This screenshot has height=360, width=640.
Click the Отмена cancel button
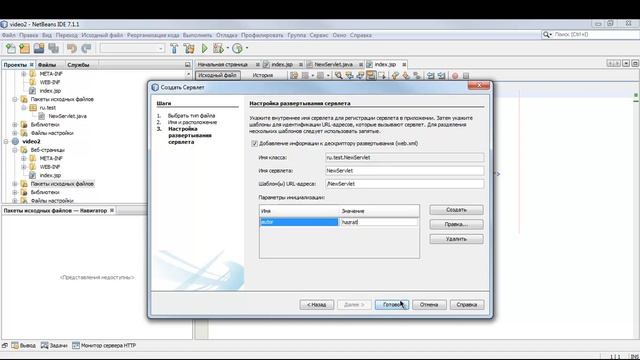click(429, 304)
